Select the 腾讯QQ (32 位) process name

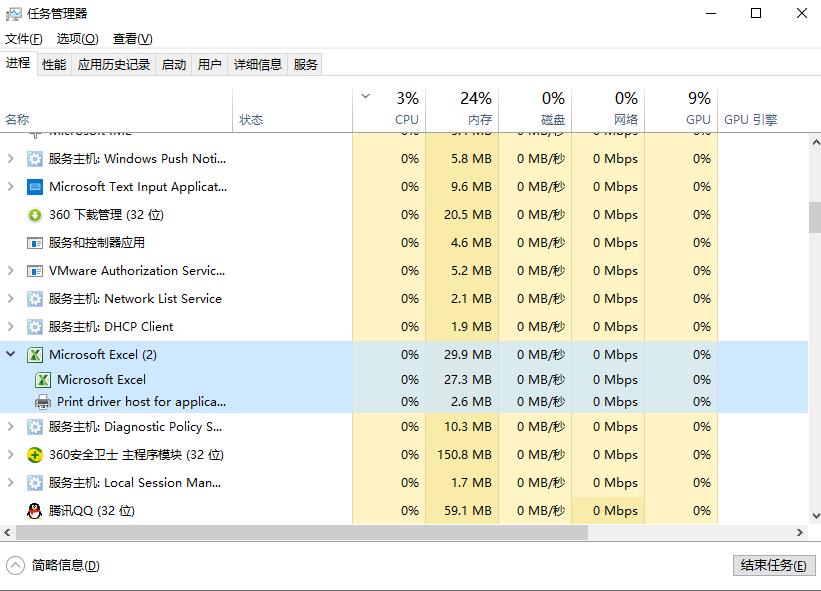(92, 511)
